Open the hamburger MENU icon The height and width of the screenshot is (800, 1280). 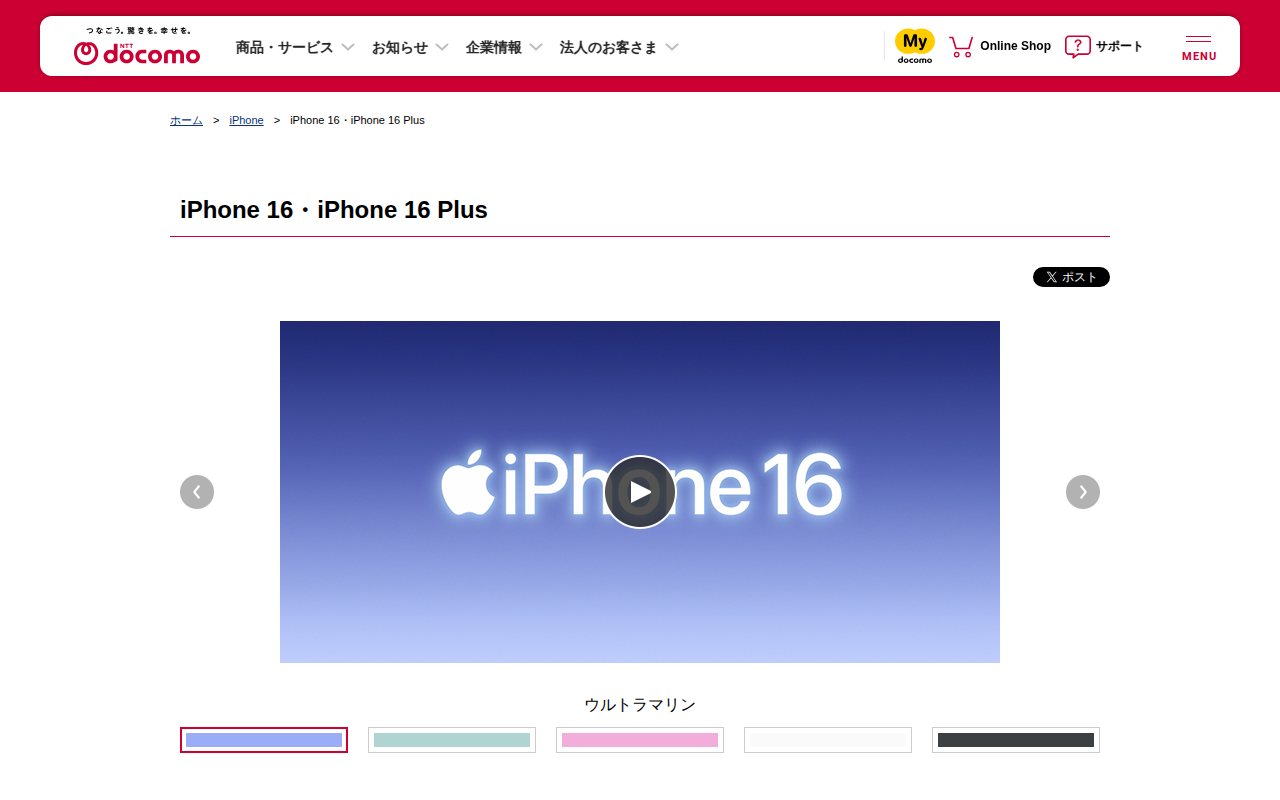pyautogui.click(x=1199, y=48)
